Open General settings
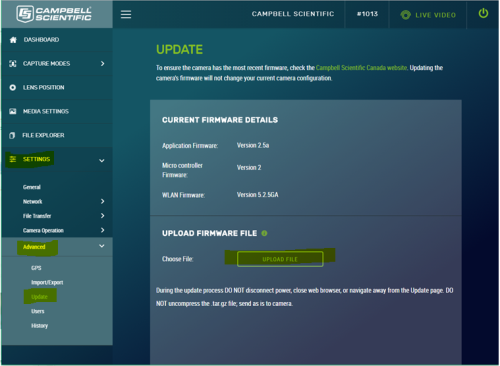Image resolution: width=500 pixels, height=366 pixels. (32, 187)
